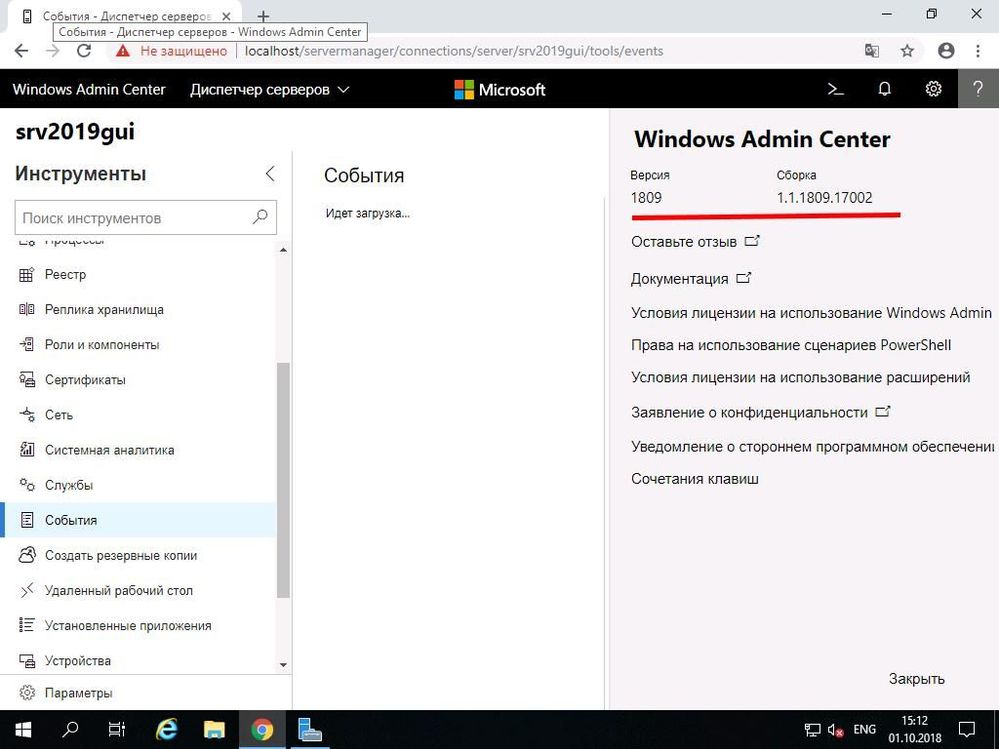Click the Network (Сеть) icon
Viewport: 999px width, 749px height.
(27, 415)
